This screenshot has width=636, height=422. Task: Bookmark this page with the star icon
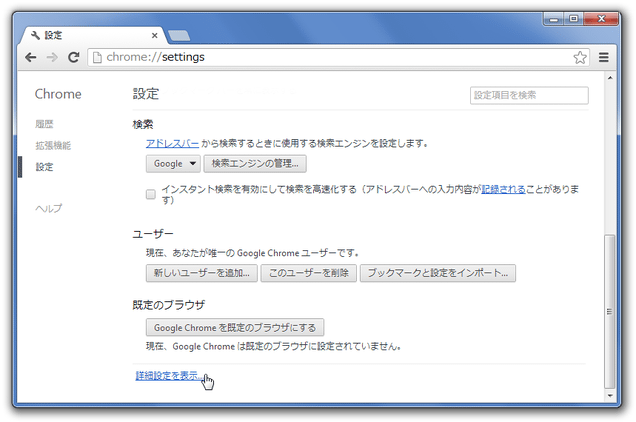pos(580,57)
